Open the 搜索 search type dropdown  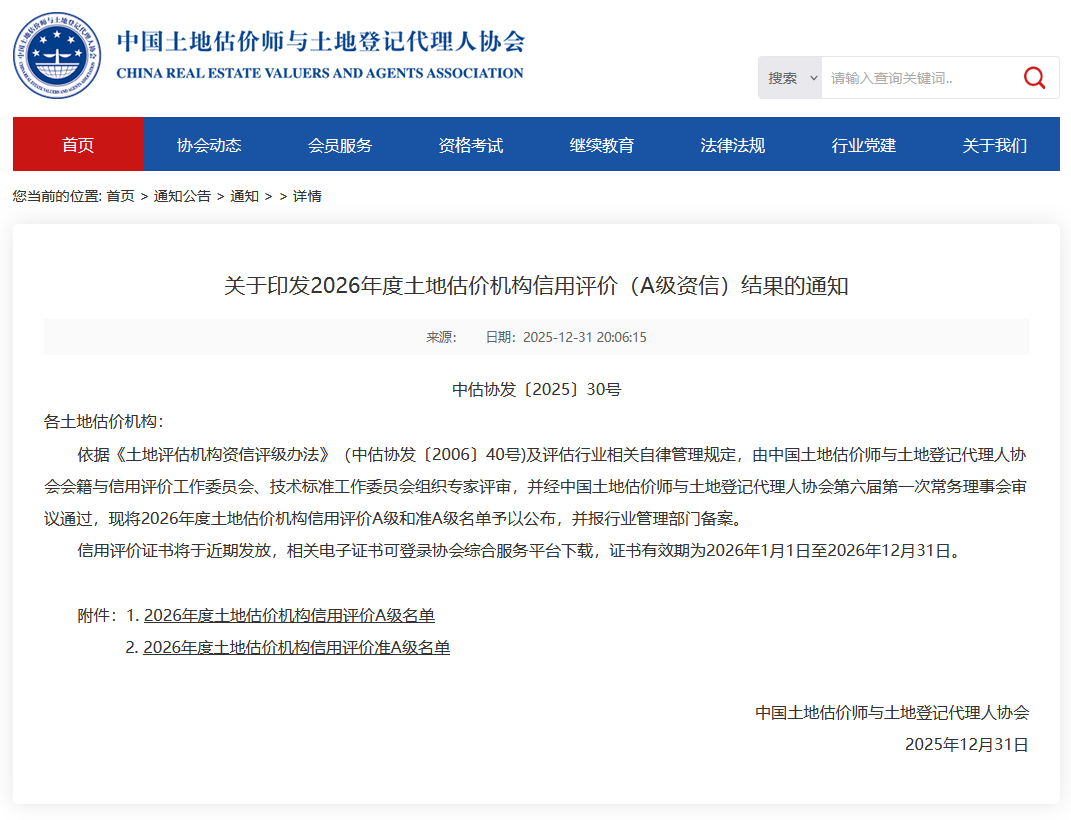791,78
